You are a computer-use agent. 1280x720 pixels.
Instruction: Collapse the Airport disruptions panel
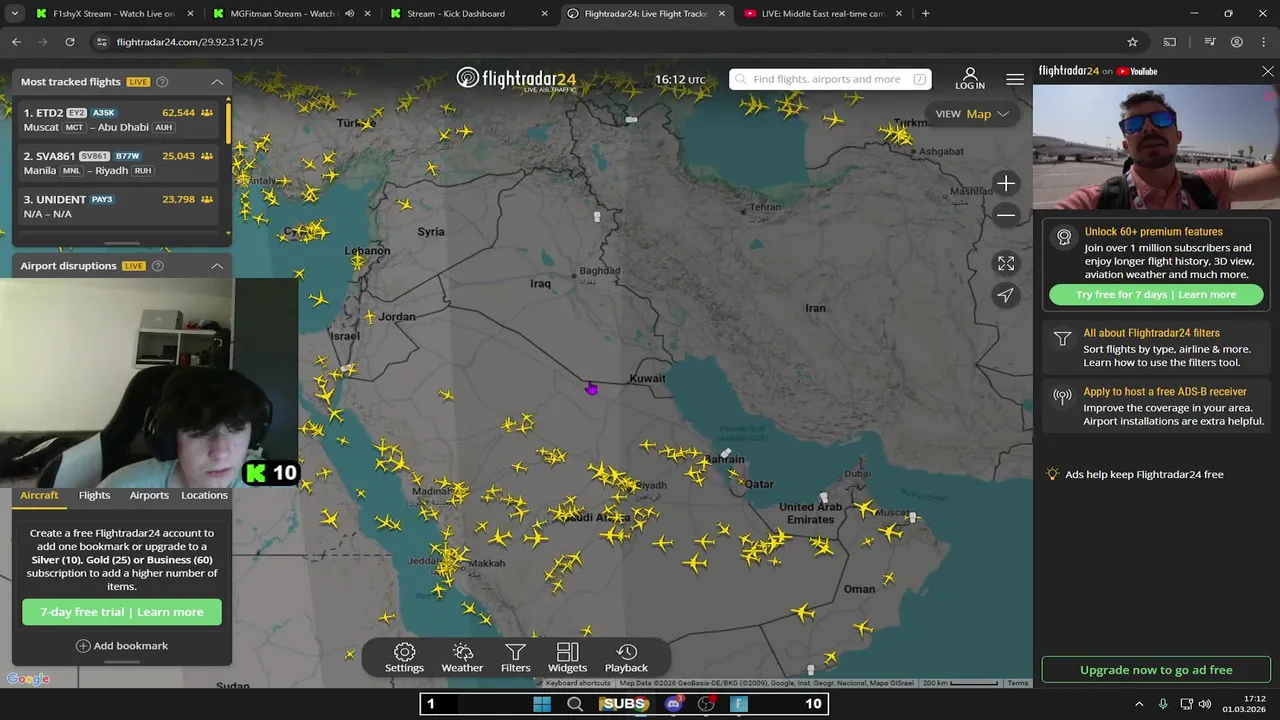[x=217, y=266]
